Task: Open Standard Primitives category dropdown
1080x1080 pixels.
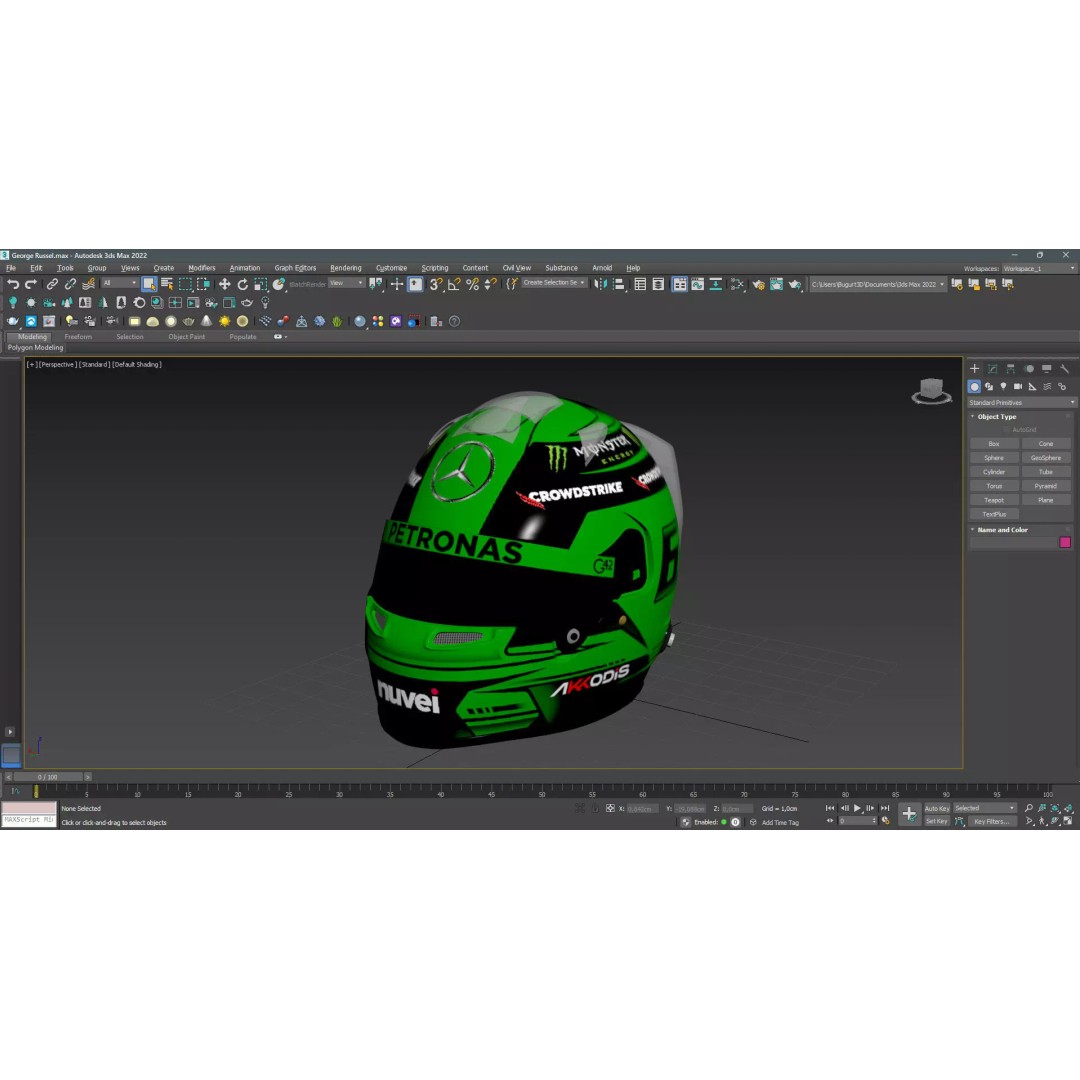Action: click(1021, 402)
